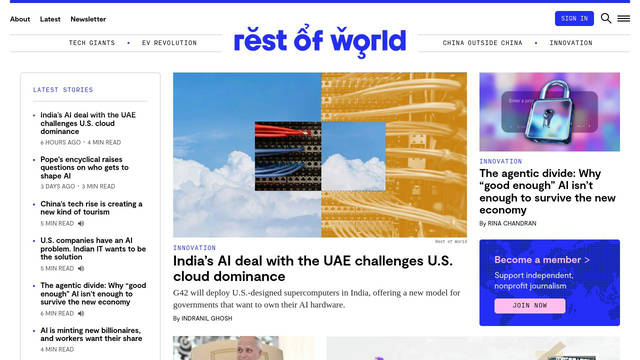Open sidebar story India's AI deal with UAE

pyautogui.click(x=88, y=123)
